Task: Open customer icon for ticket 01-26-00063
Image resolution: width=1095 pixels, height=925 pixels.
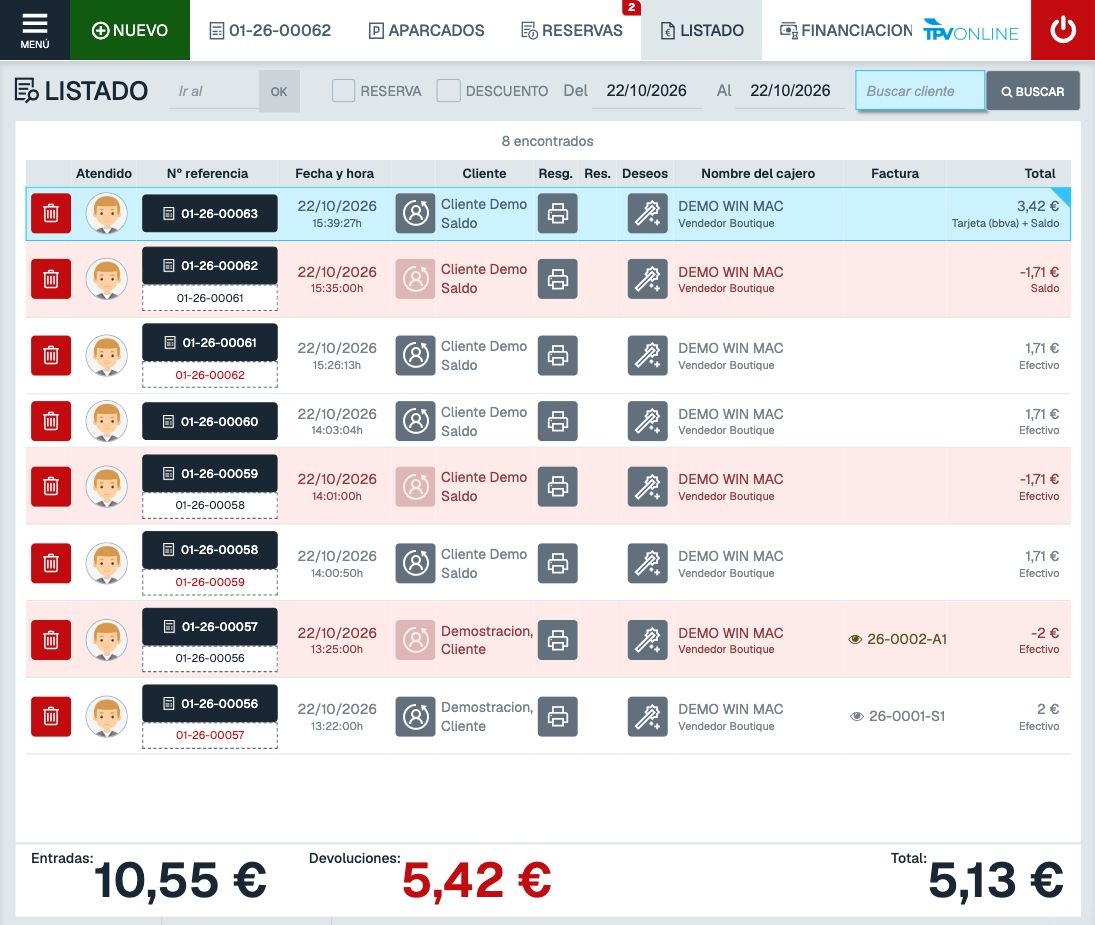Action: point(416,213)
